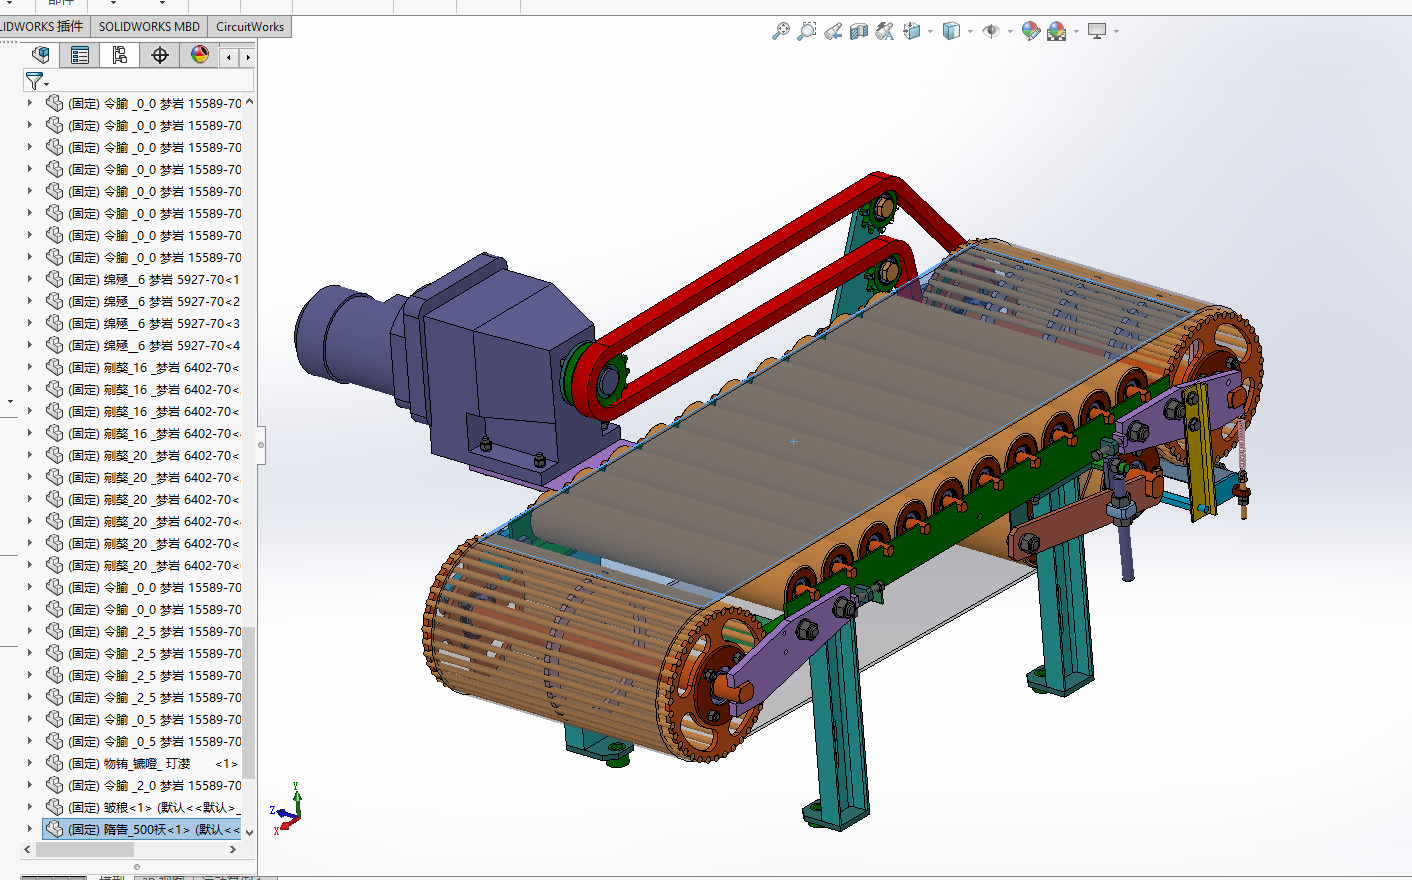Activate the Section View tool
The image size is (1412, 880).
(859, 32)
